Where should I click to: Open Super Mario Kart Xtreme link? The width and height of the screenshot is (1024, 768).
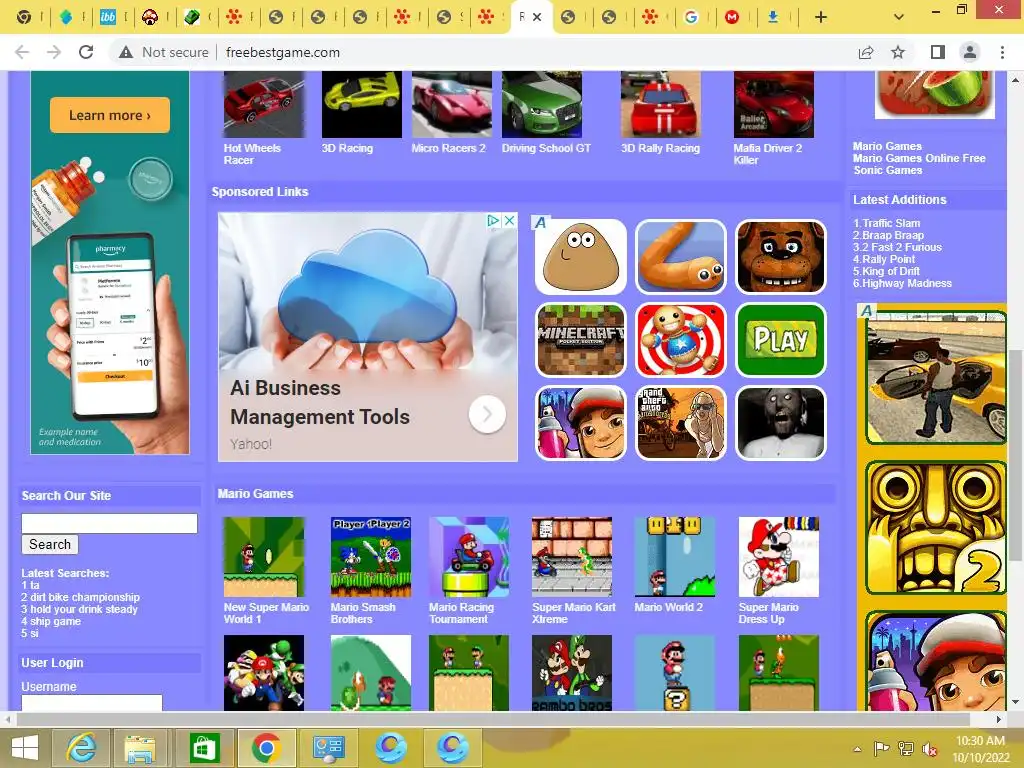click(573, 613)
